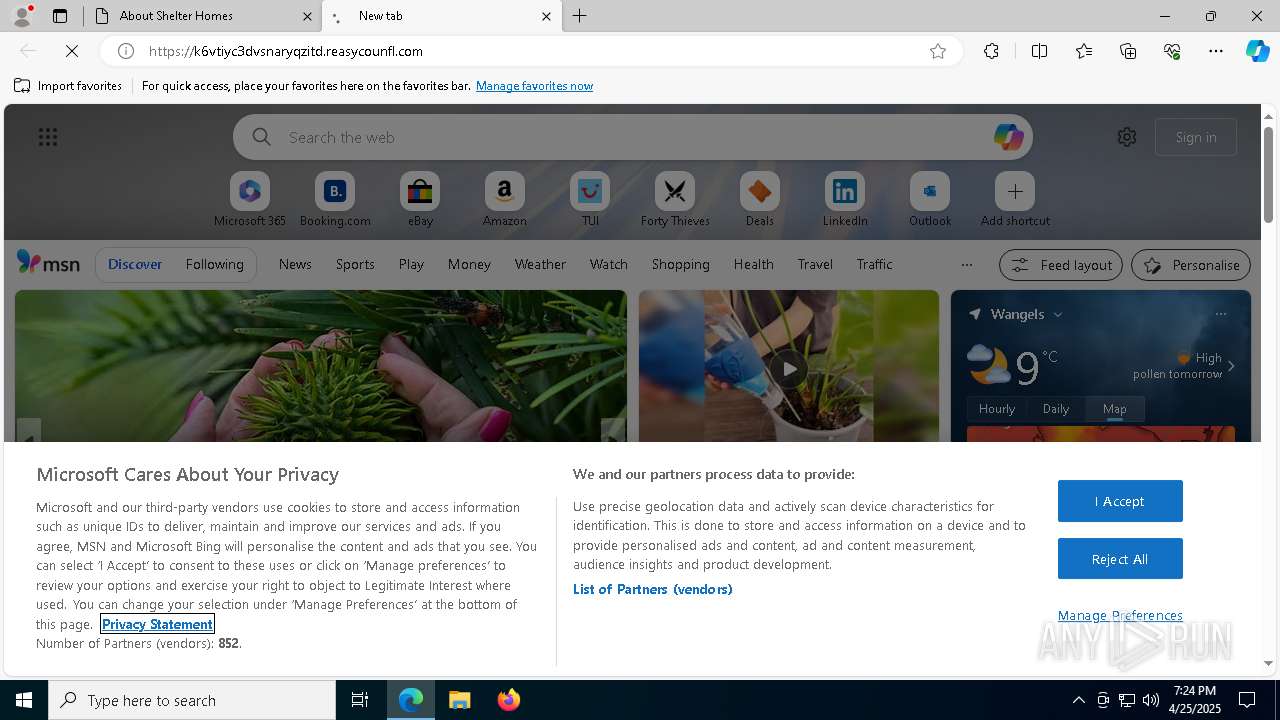Open weather card more options

pos(1220,314)
